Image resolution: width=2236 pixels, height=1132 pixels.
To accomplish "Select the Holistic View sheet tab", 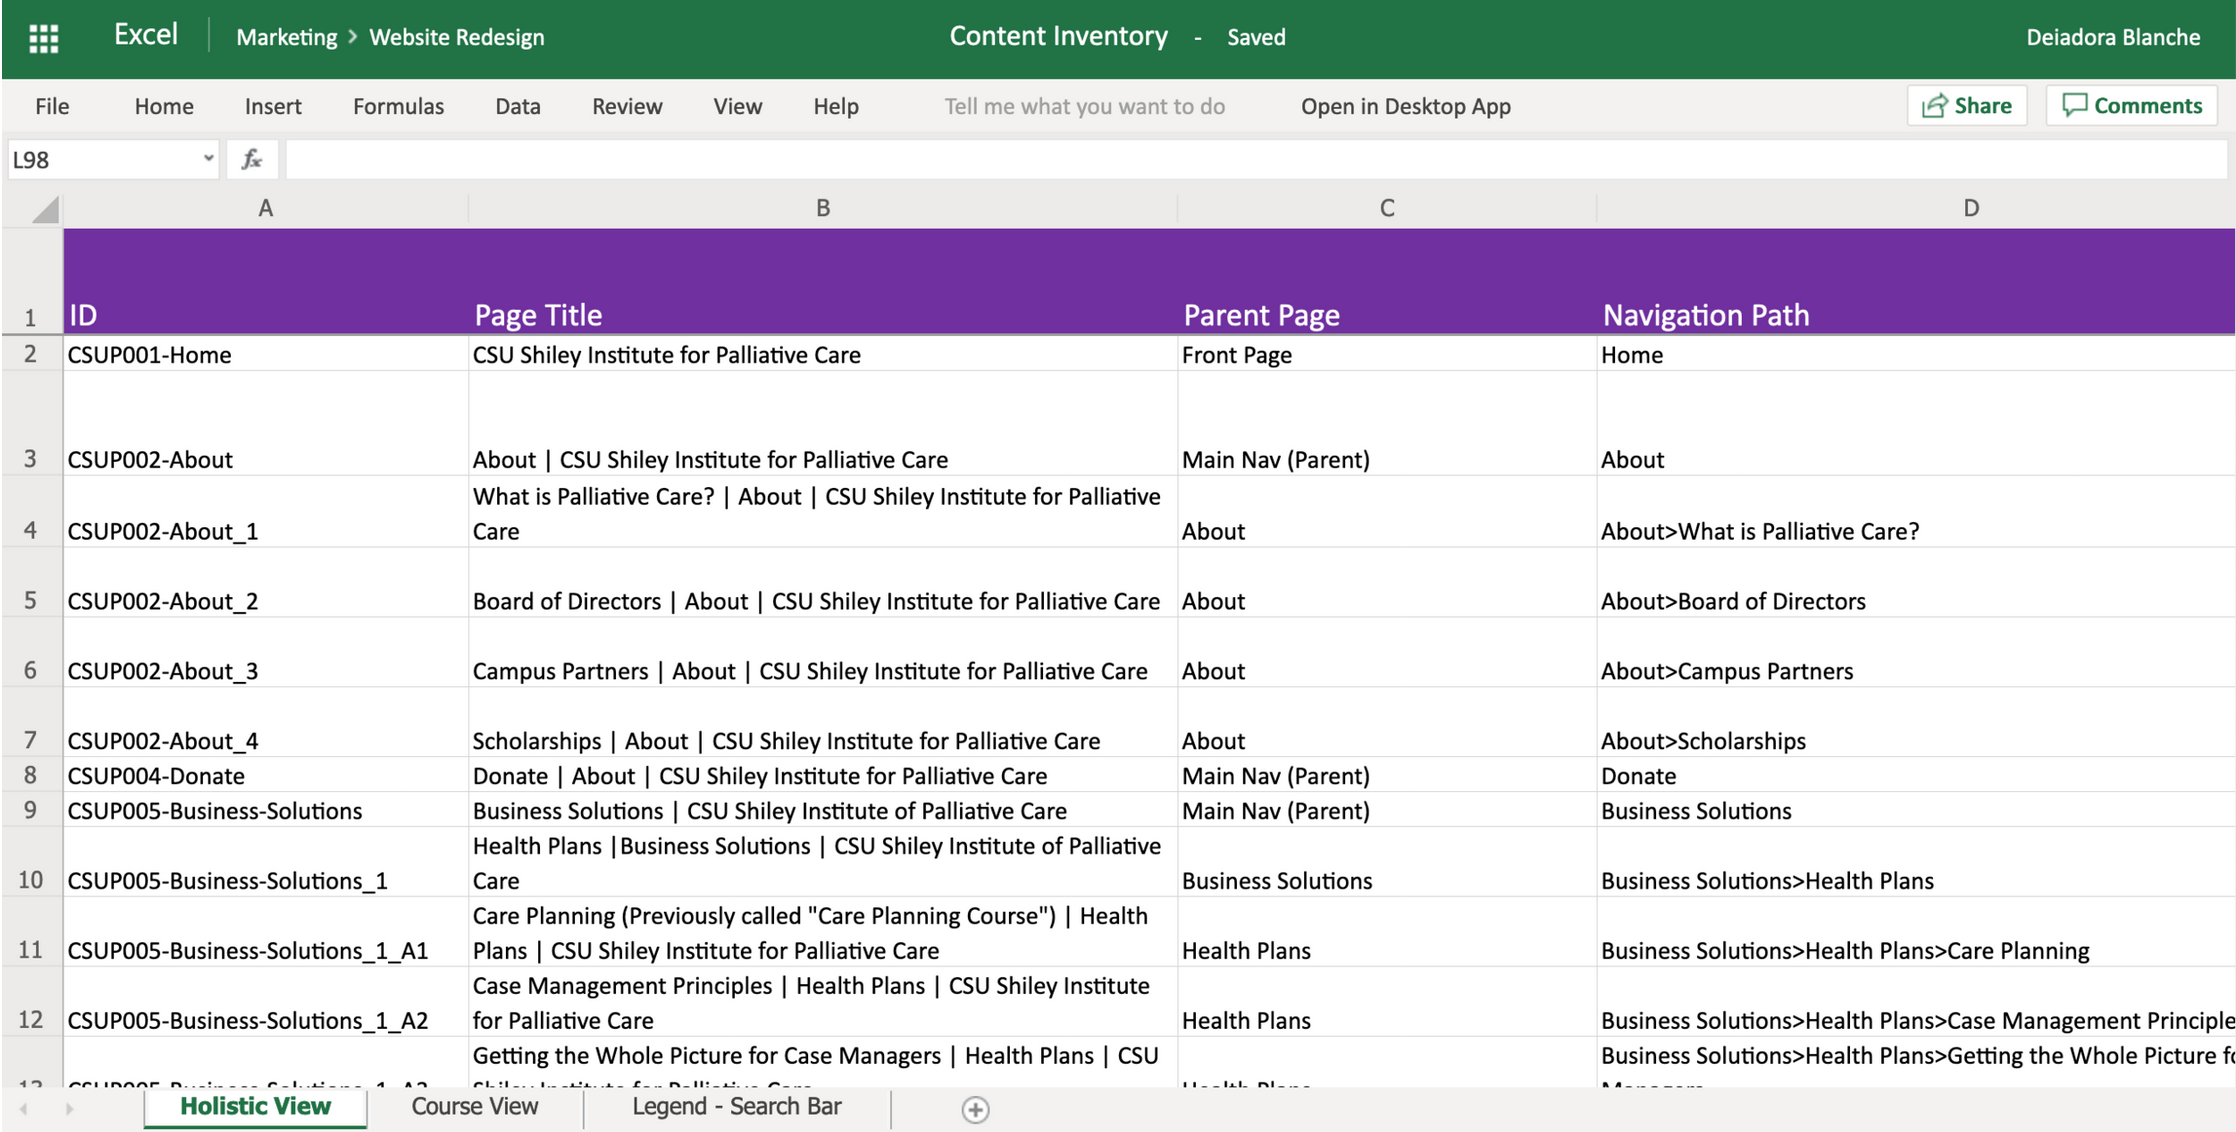I will (x=255, y=1107).
